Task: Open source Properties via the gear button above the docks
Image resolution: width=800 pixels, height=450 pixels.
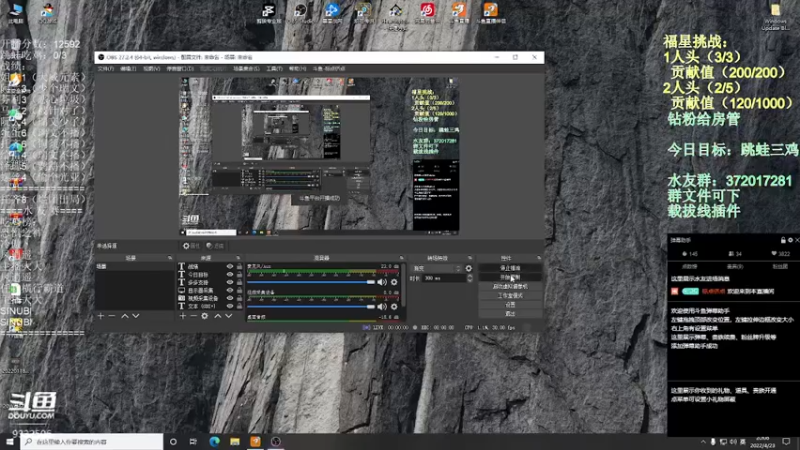Action: [191, 246]
